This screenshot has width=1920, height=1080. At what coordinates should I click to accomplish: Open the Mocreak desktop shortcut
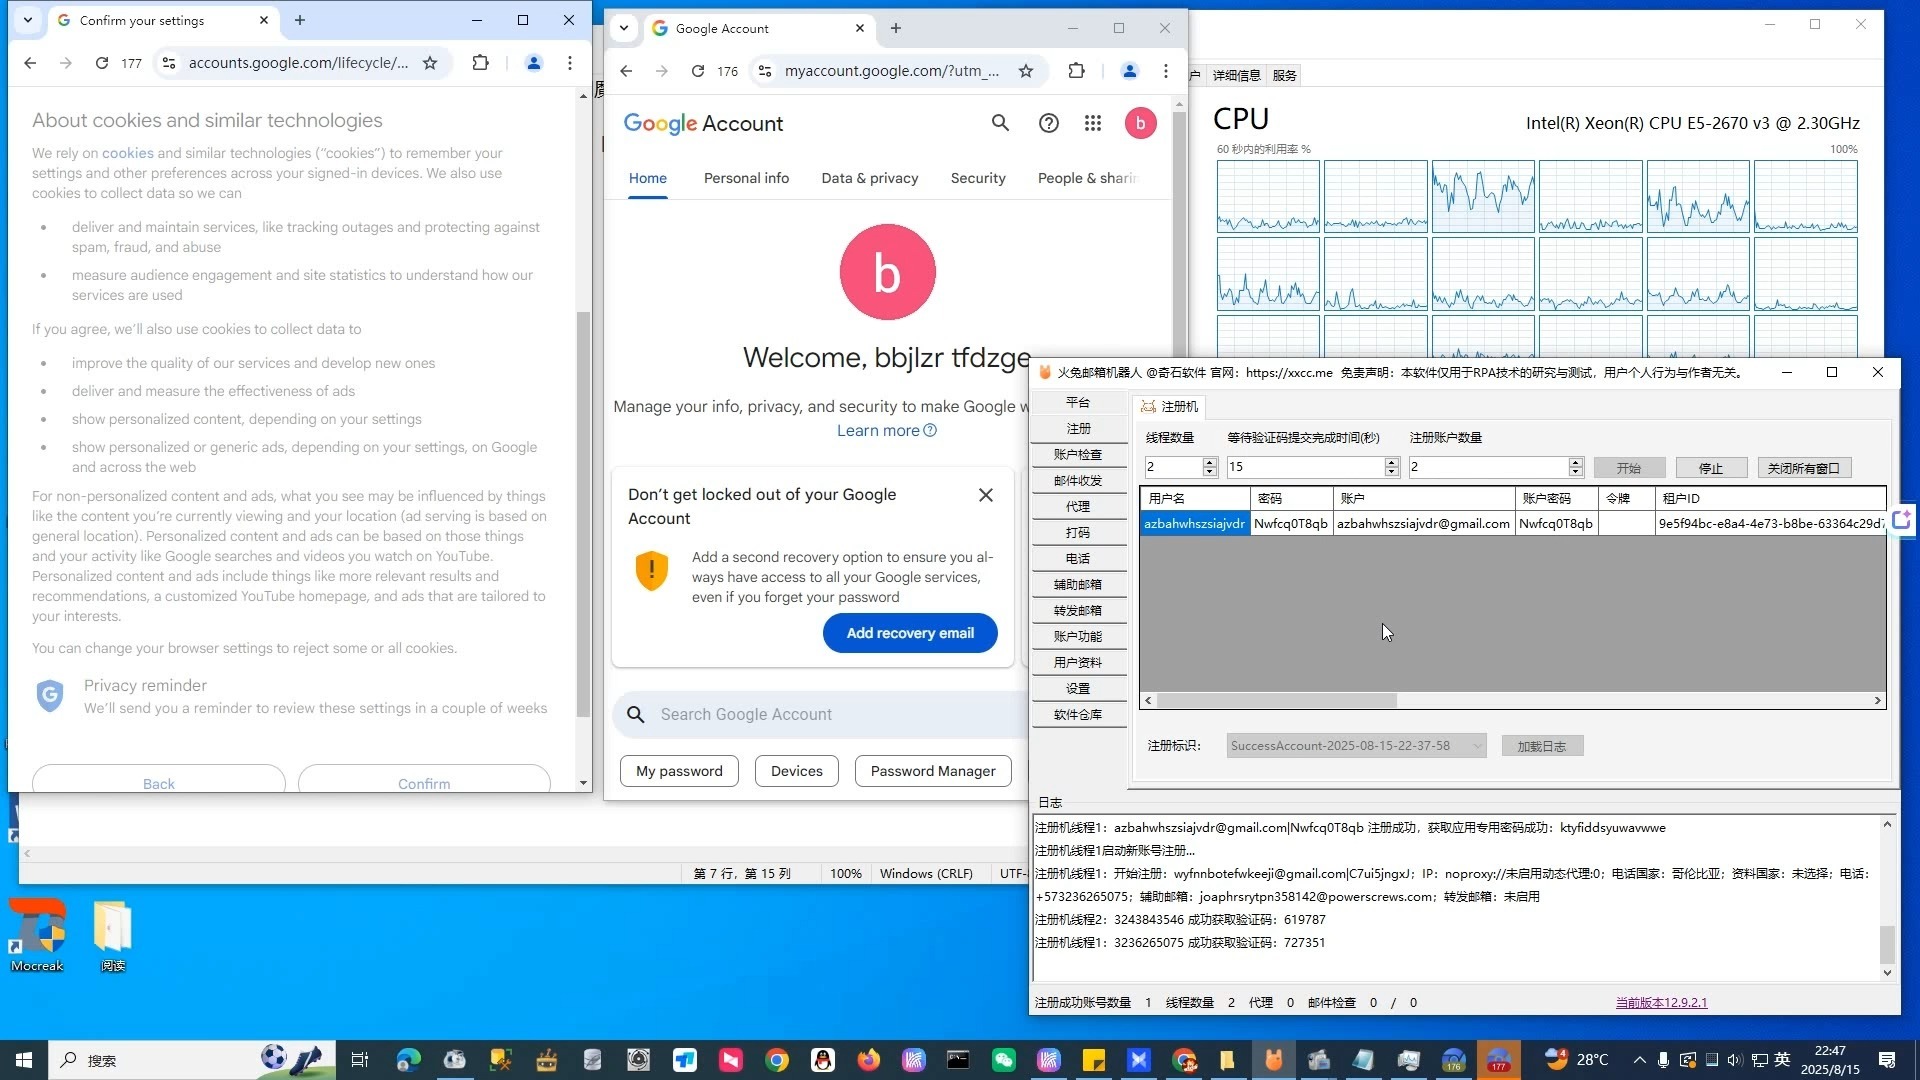[37, 935]
